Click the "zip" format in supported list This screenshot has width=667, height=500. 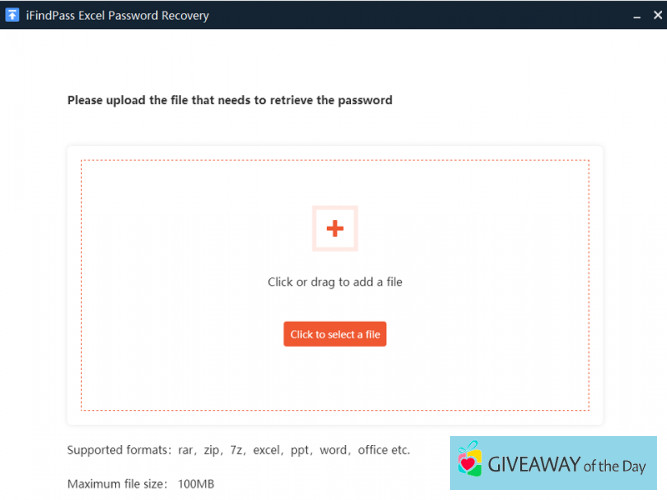click(214, 450)
